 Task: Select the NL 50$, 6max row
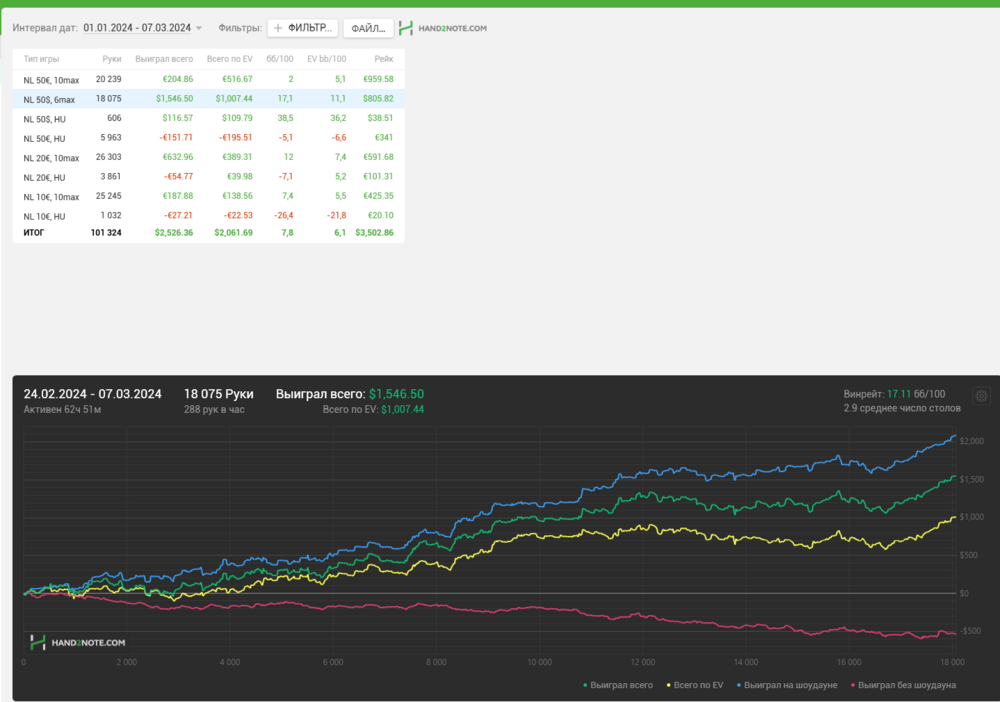click(209, 99)
